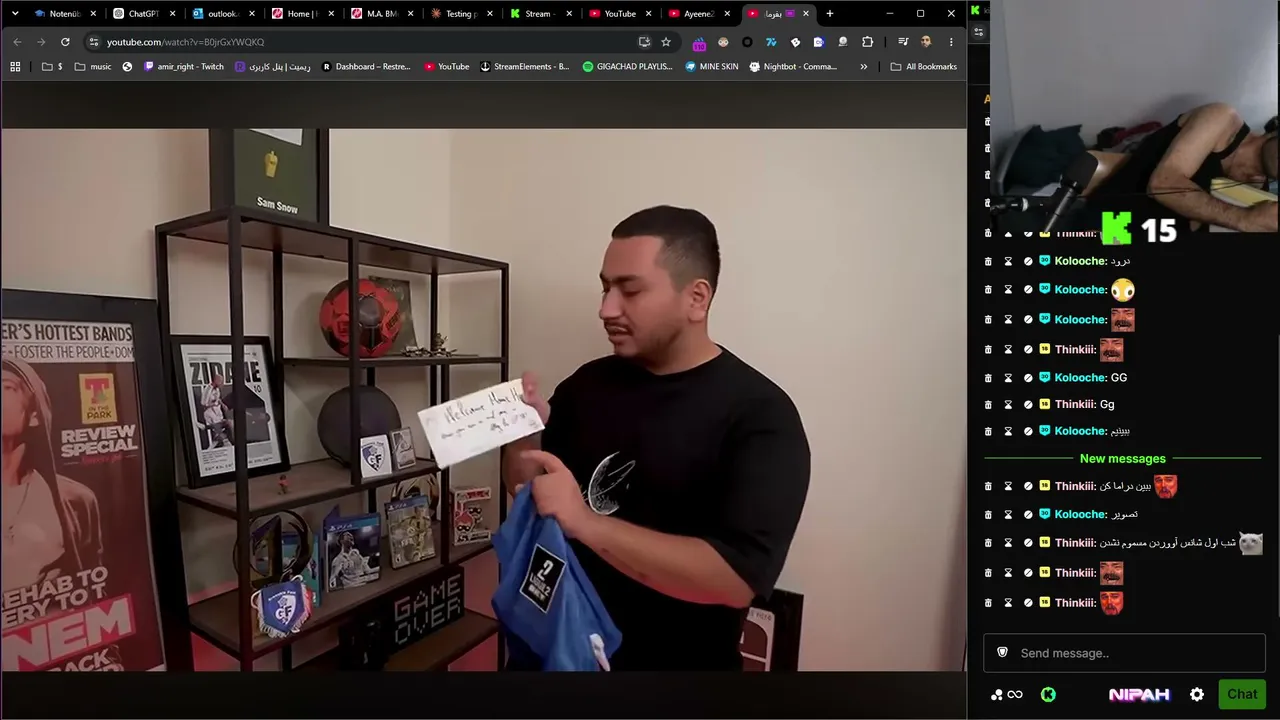Screen dimensions: 1280x720
Task: Click the youtube.com address bar URL
Action: click(x=186, y=42)
